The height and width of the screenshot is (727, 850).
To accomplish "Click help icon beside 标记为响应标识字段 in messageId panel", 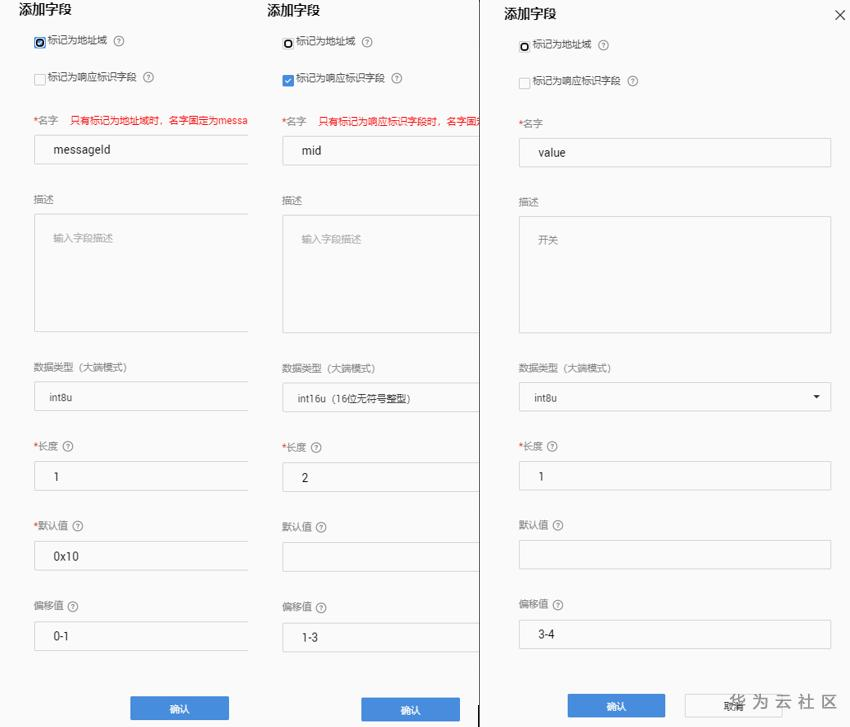I will click(x=148, y=77).
